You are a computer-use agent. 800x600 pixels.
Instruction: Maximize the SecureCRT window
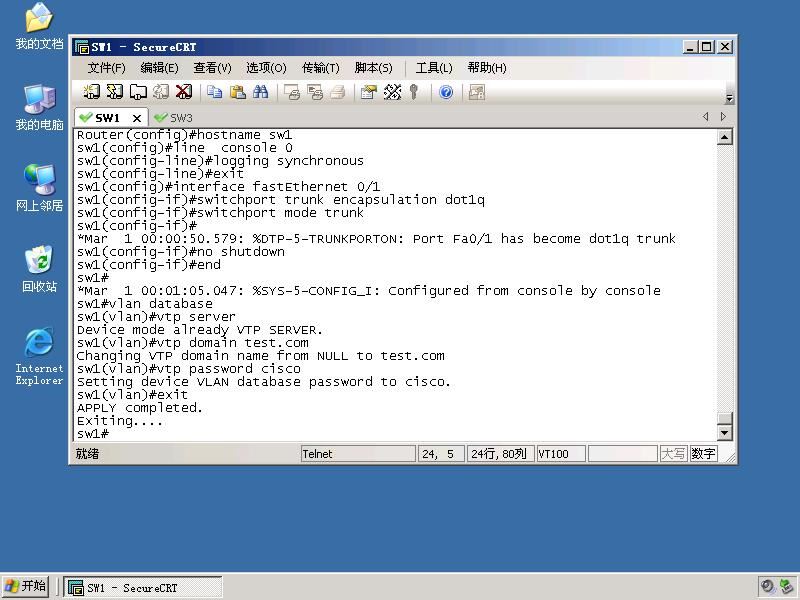click(x=707, y=47)
